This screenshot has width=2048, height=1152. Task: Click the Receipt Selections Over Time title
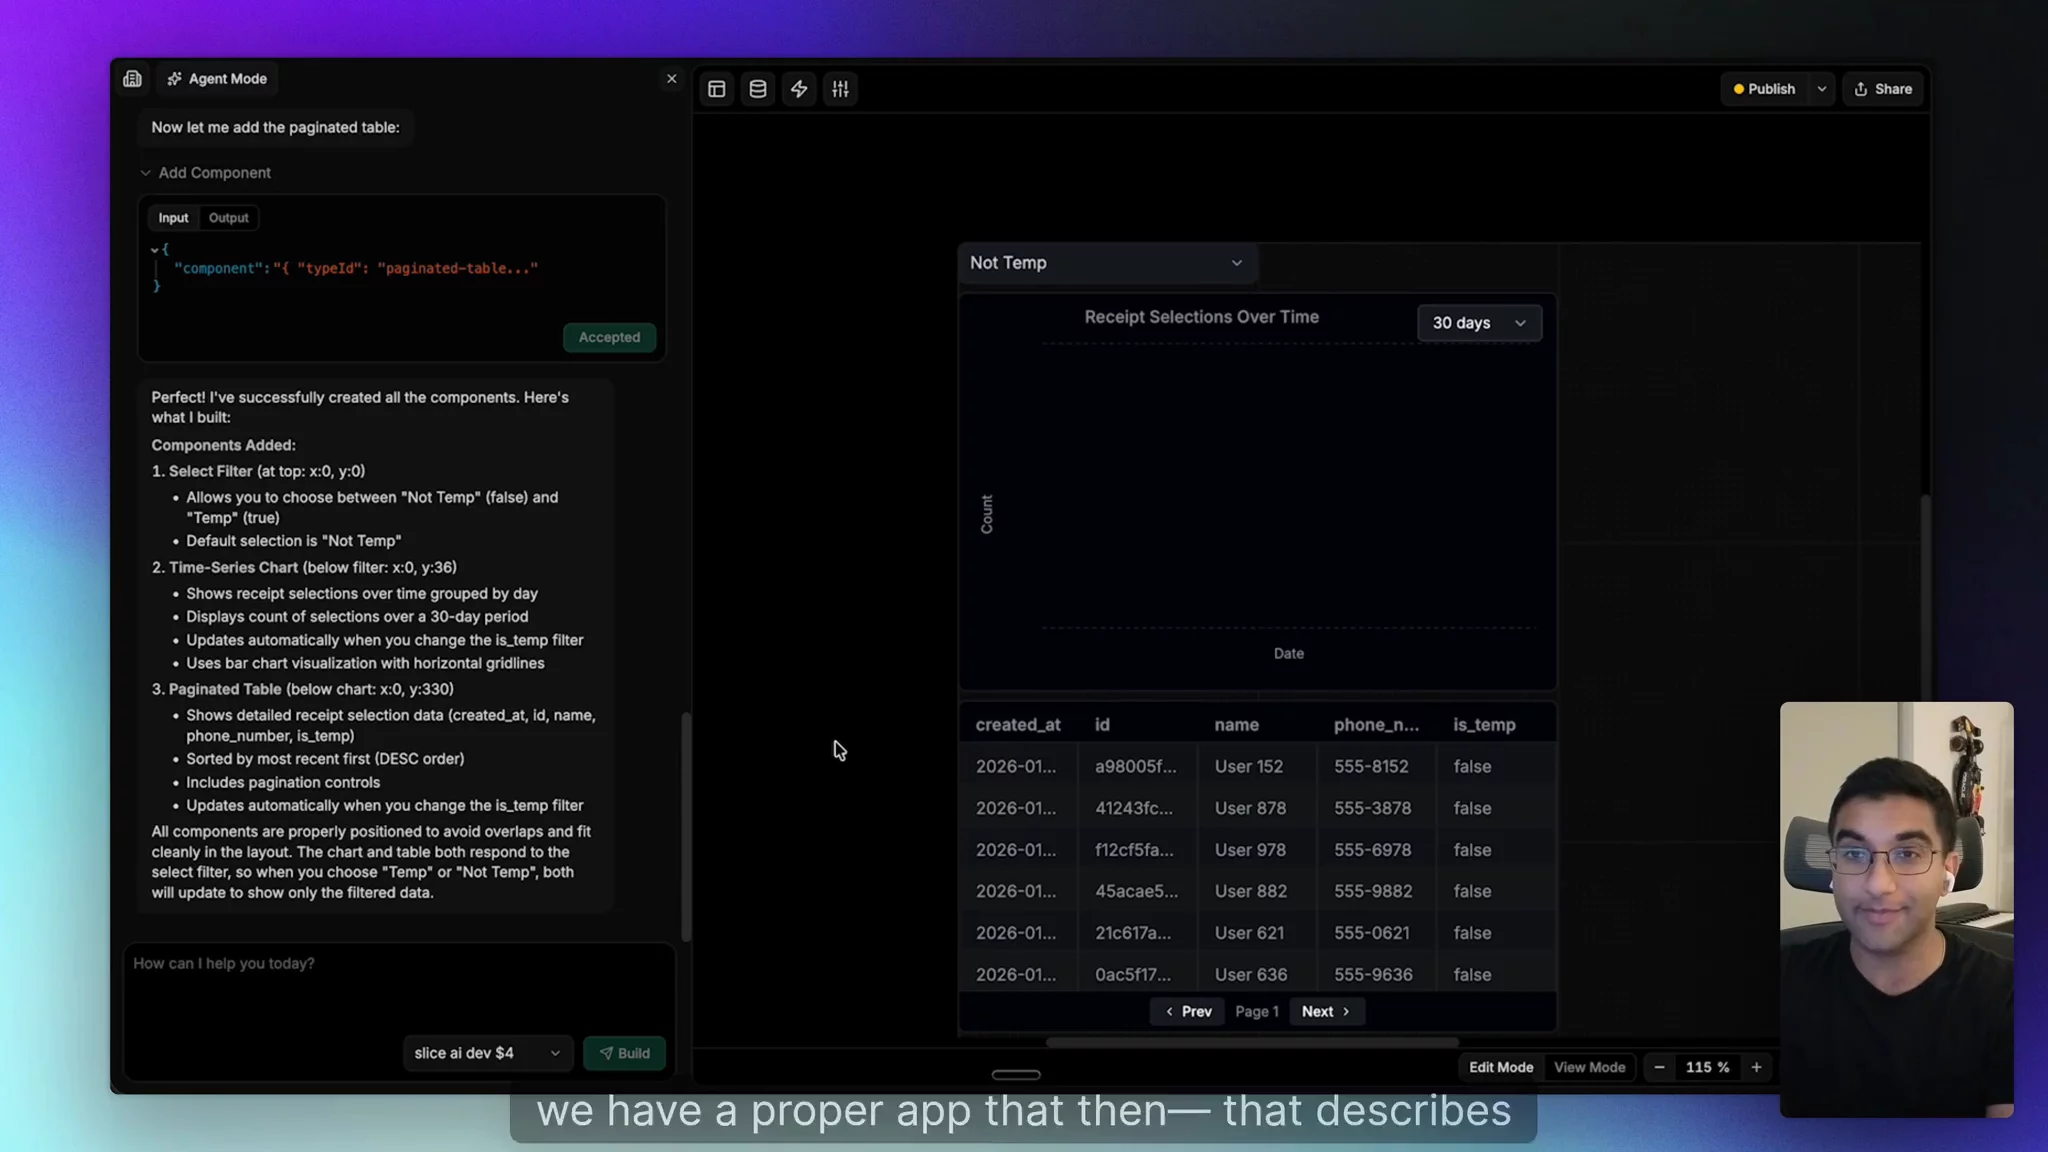click(x=1201, y=317)
